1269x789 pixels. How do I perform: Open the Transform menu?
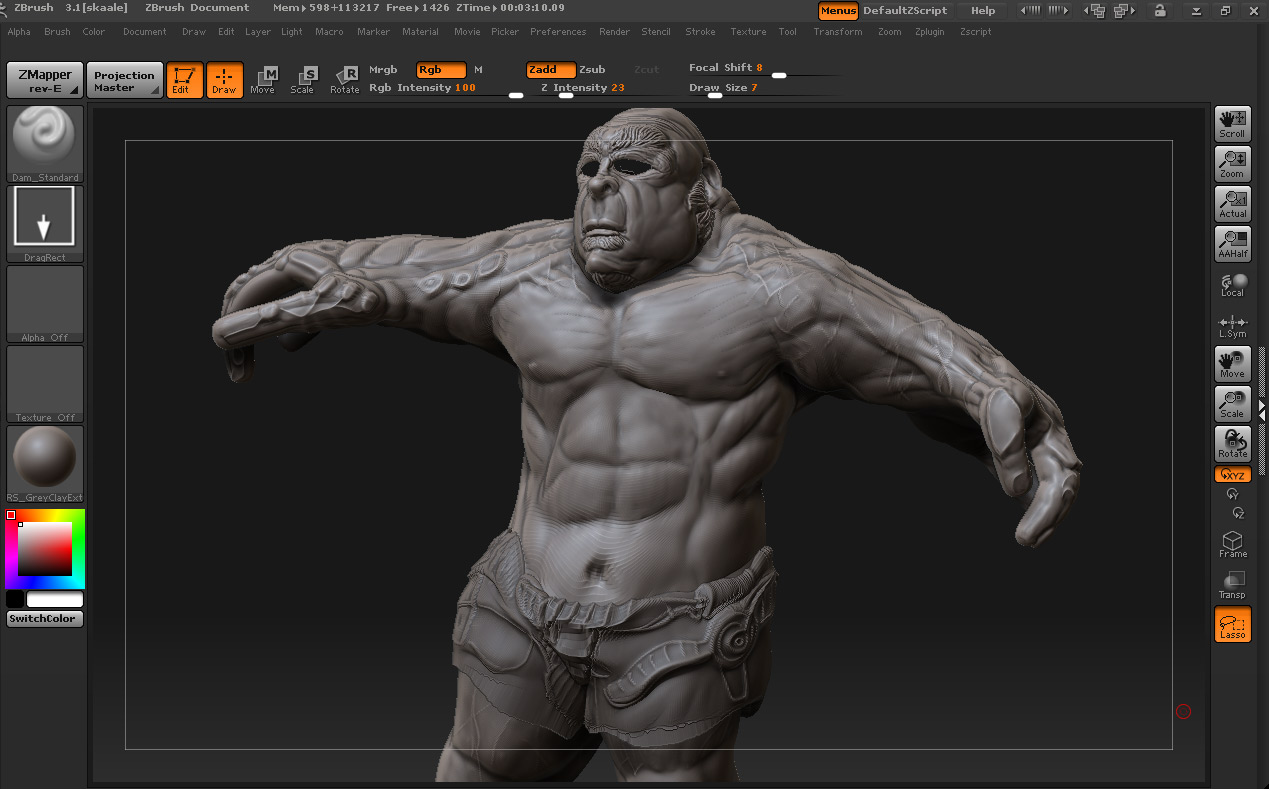pos(838,32)
